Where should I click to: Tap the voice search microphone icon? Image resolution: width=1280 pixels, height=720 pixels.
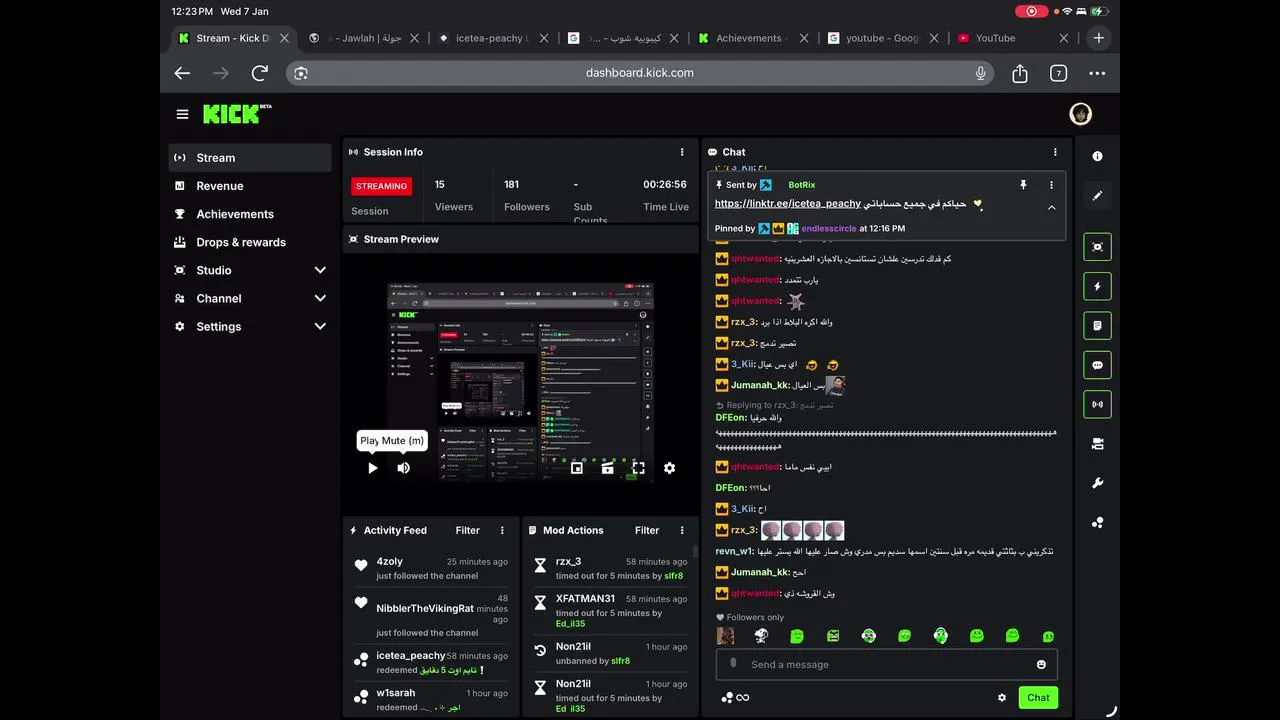[x=980, y=73]
